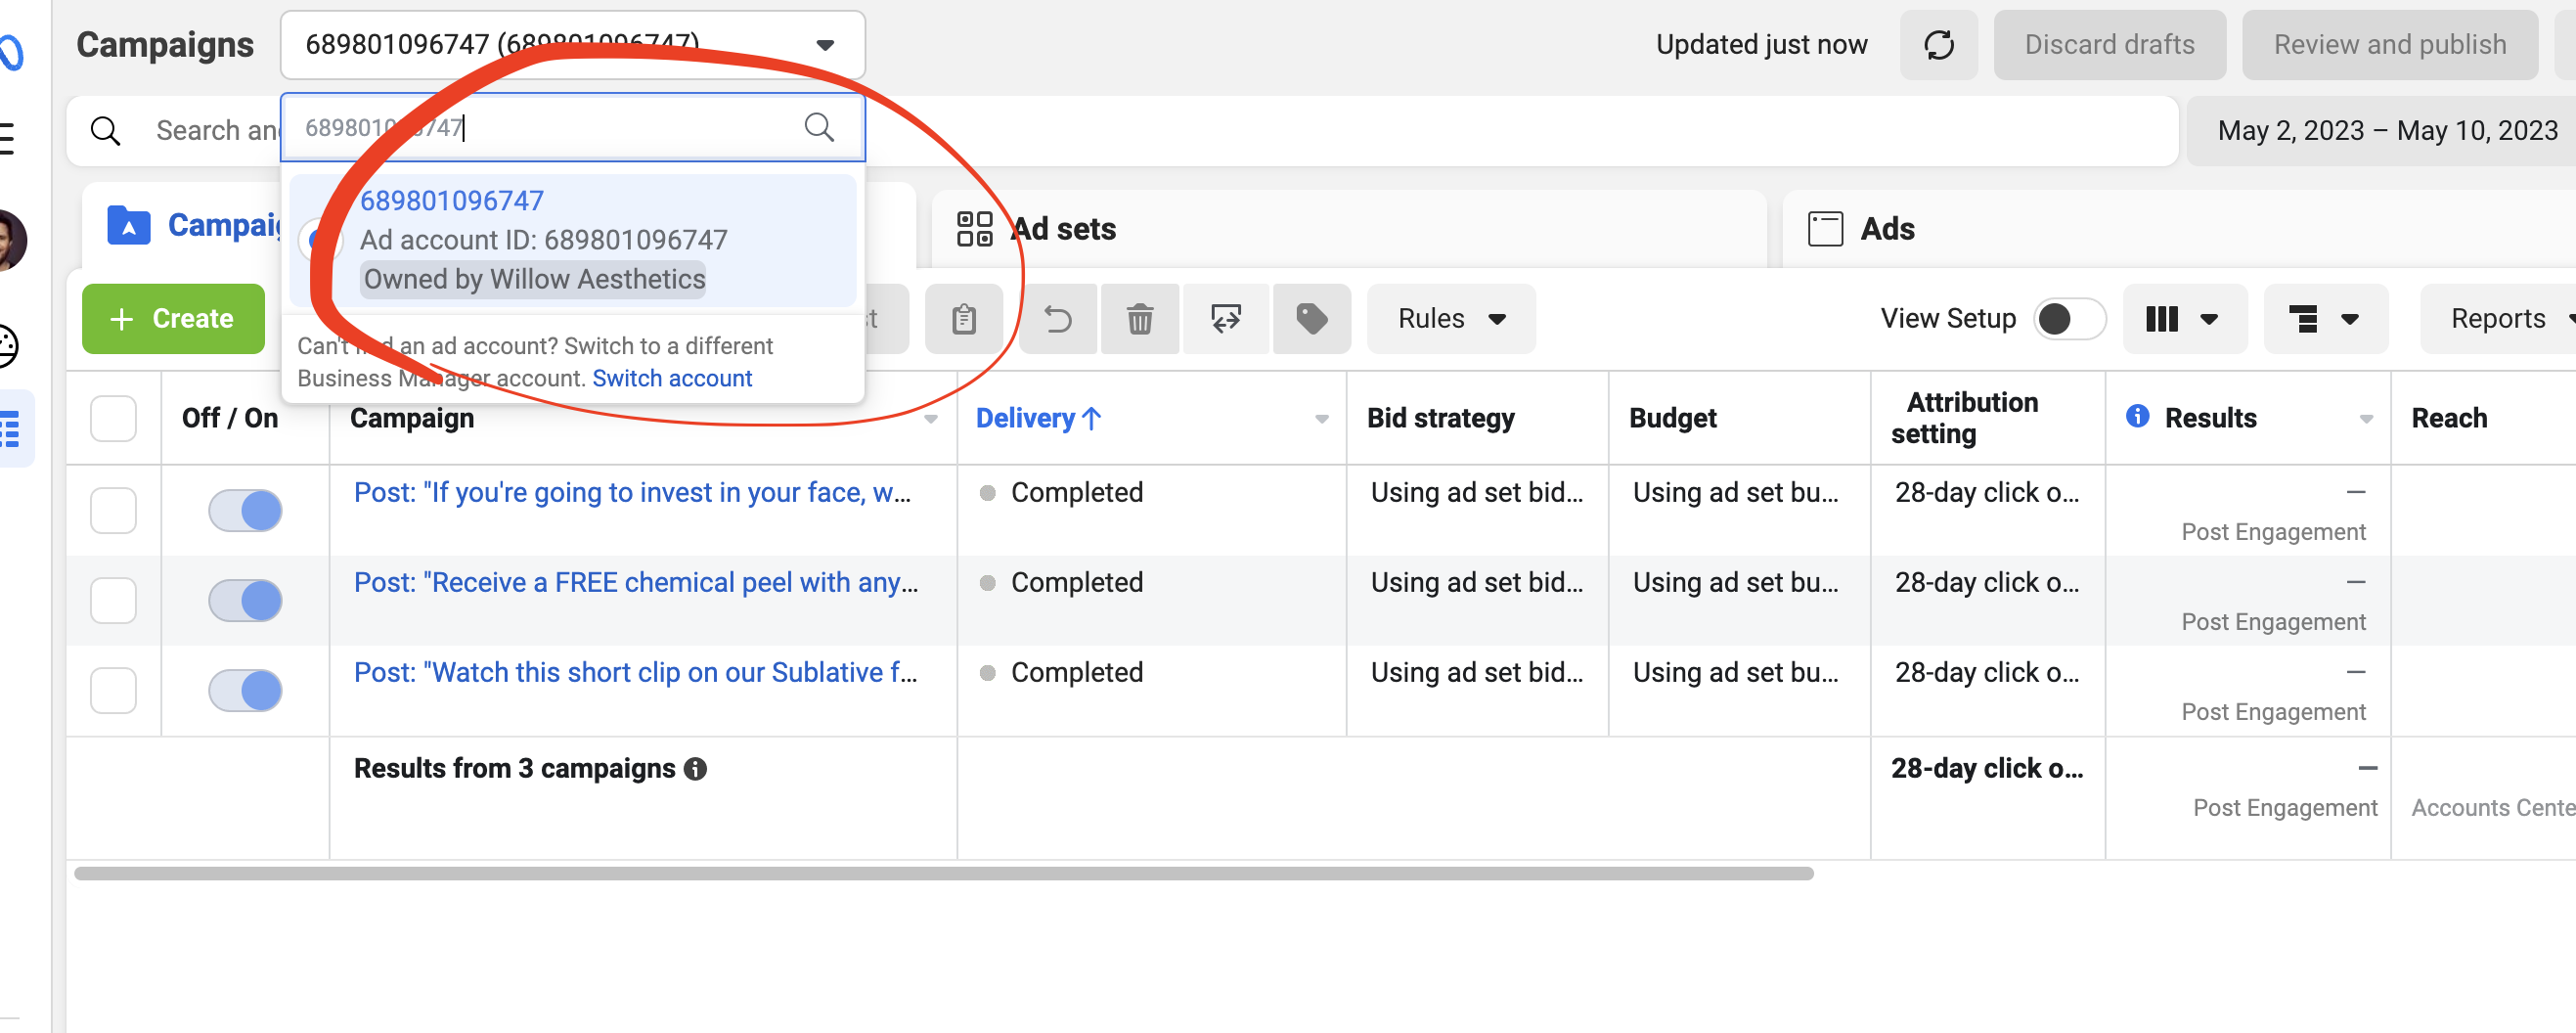Open the ad account selector dropdown
The image size is (2576, 1033).
pos(573,45)
